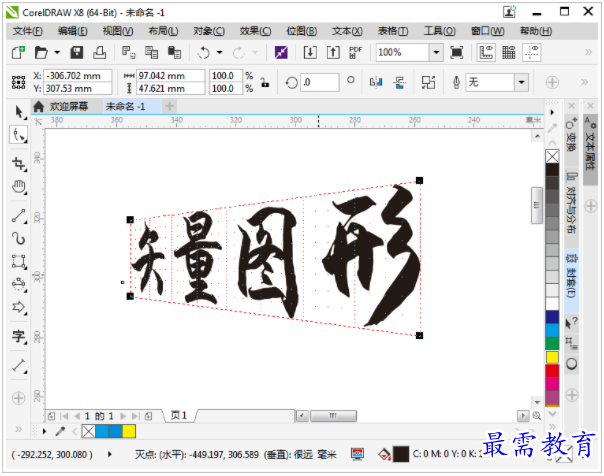Viewport: 604px width, 476px height.
Task: Open the 文件(F) menu
Action: [27, 31]
